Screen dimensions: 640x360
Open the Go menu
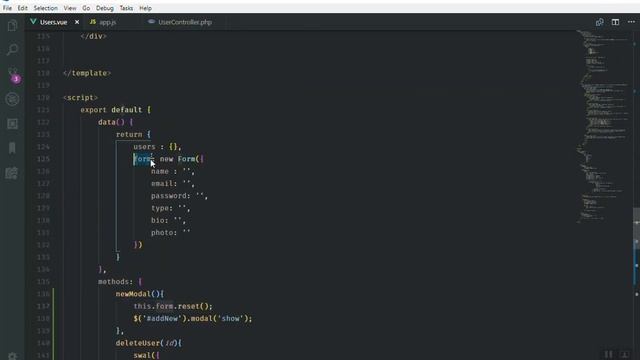(x=86, y=8)
